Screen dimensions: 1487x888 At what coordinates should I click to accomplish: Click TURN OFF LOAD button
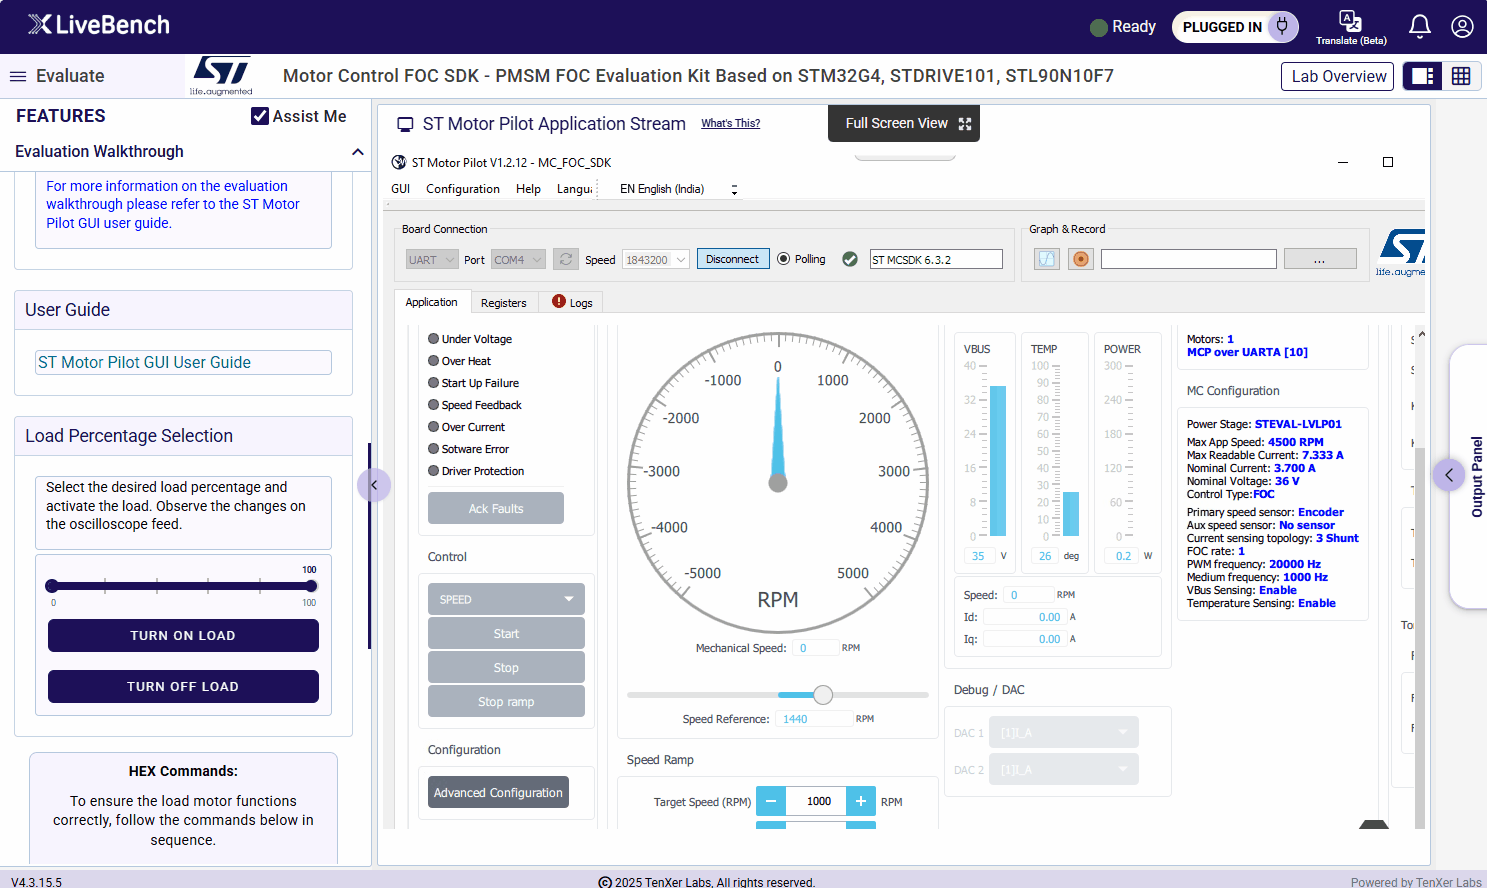click(183, 687)
